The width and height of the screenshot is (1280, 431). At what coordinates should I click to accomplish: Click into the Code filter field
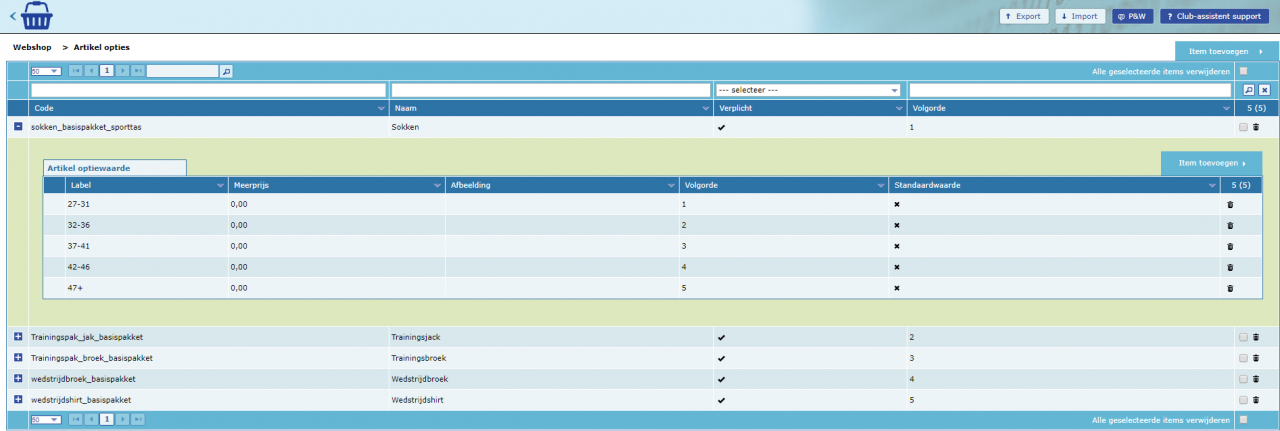(x=209, y=90)
